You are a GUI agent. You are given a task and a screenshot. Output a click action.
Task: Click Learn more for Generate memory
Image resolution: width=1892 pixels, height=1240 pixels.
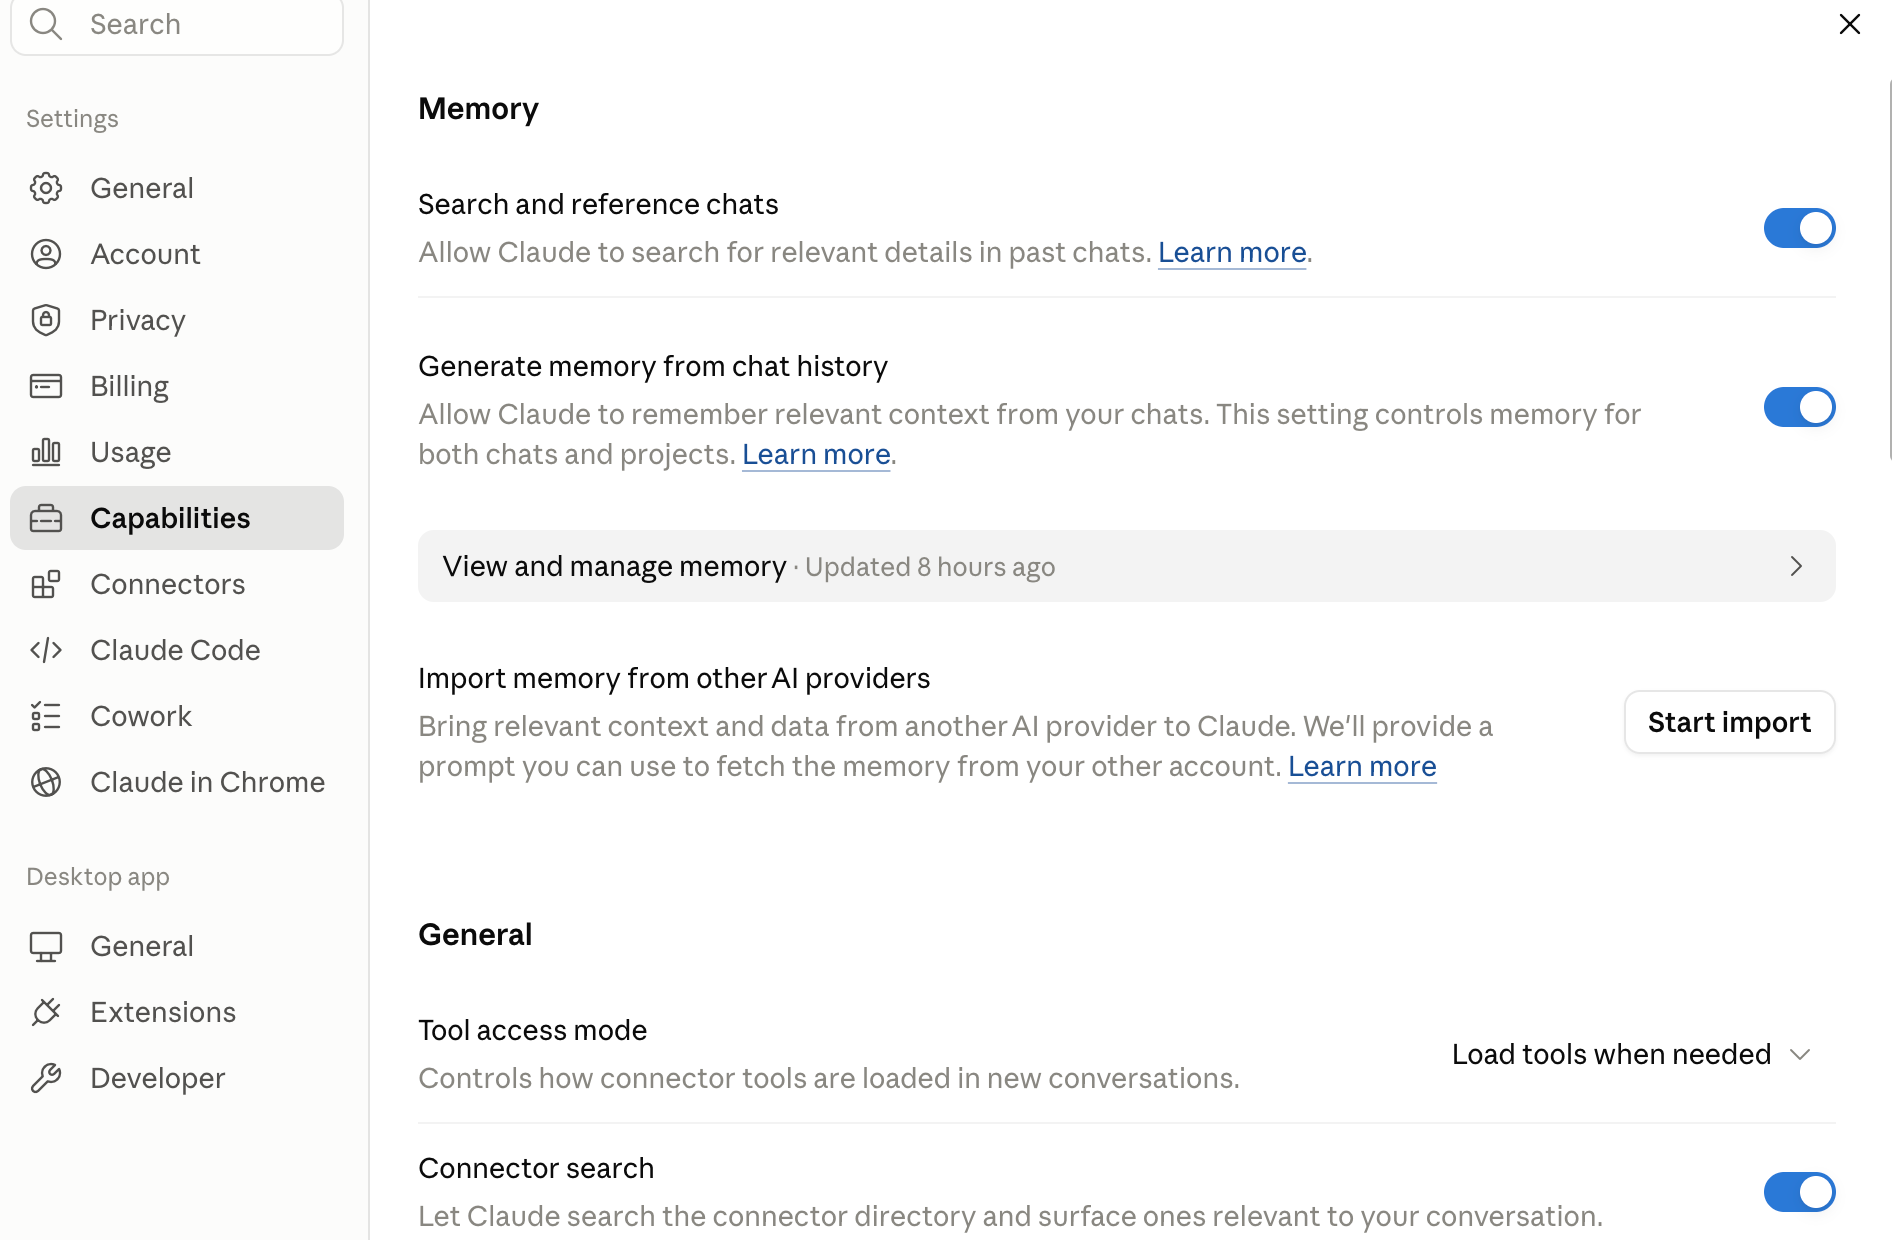[816, 454]
